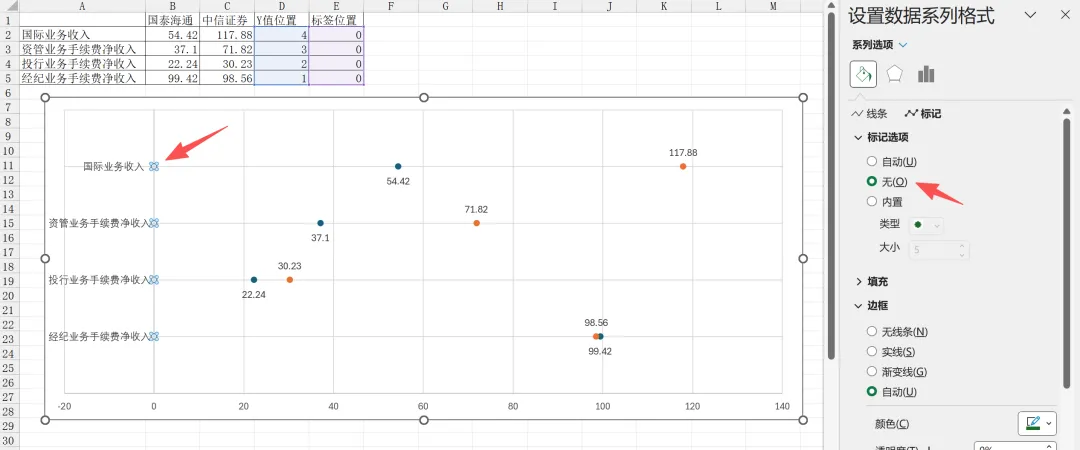Select the 自动(U) marker option radio

click(x=872, y=161)
